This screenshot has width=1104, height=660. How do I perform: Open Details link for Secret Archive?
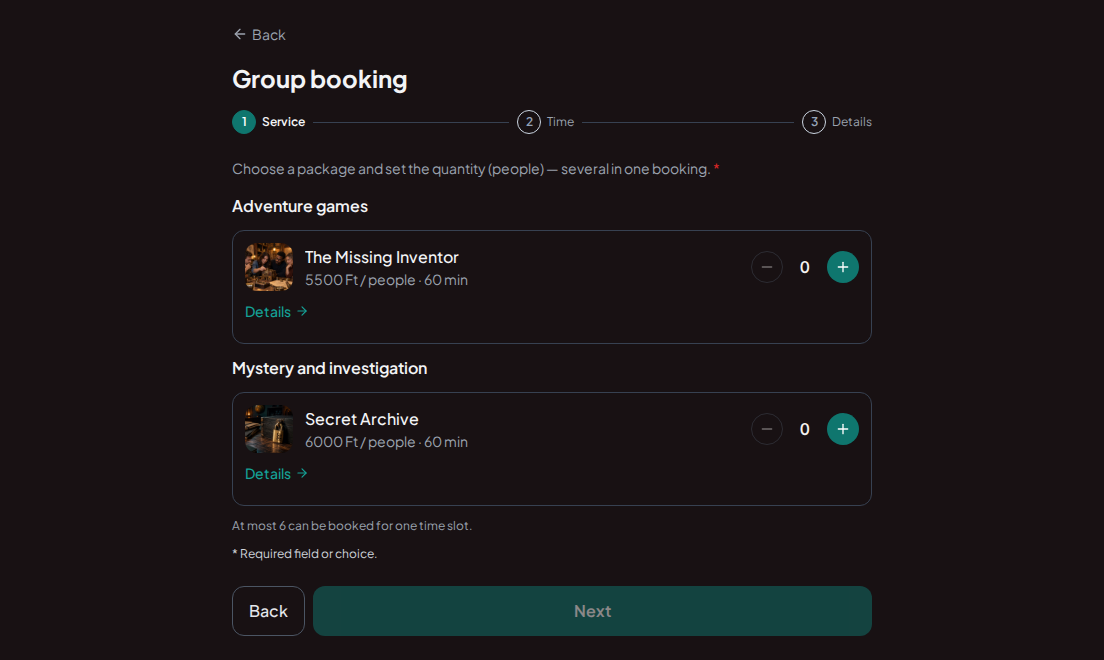pos(276,473)
